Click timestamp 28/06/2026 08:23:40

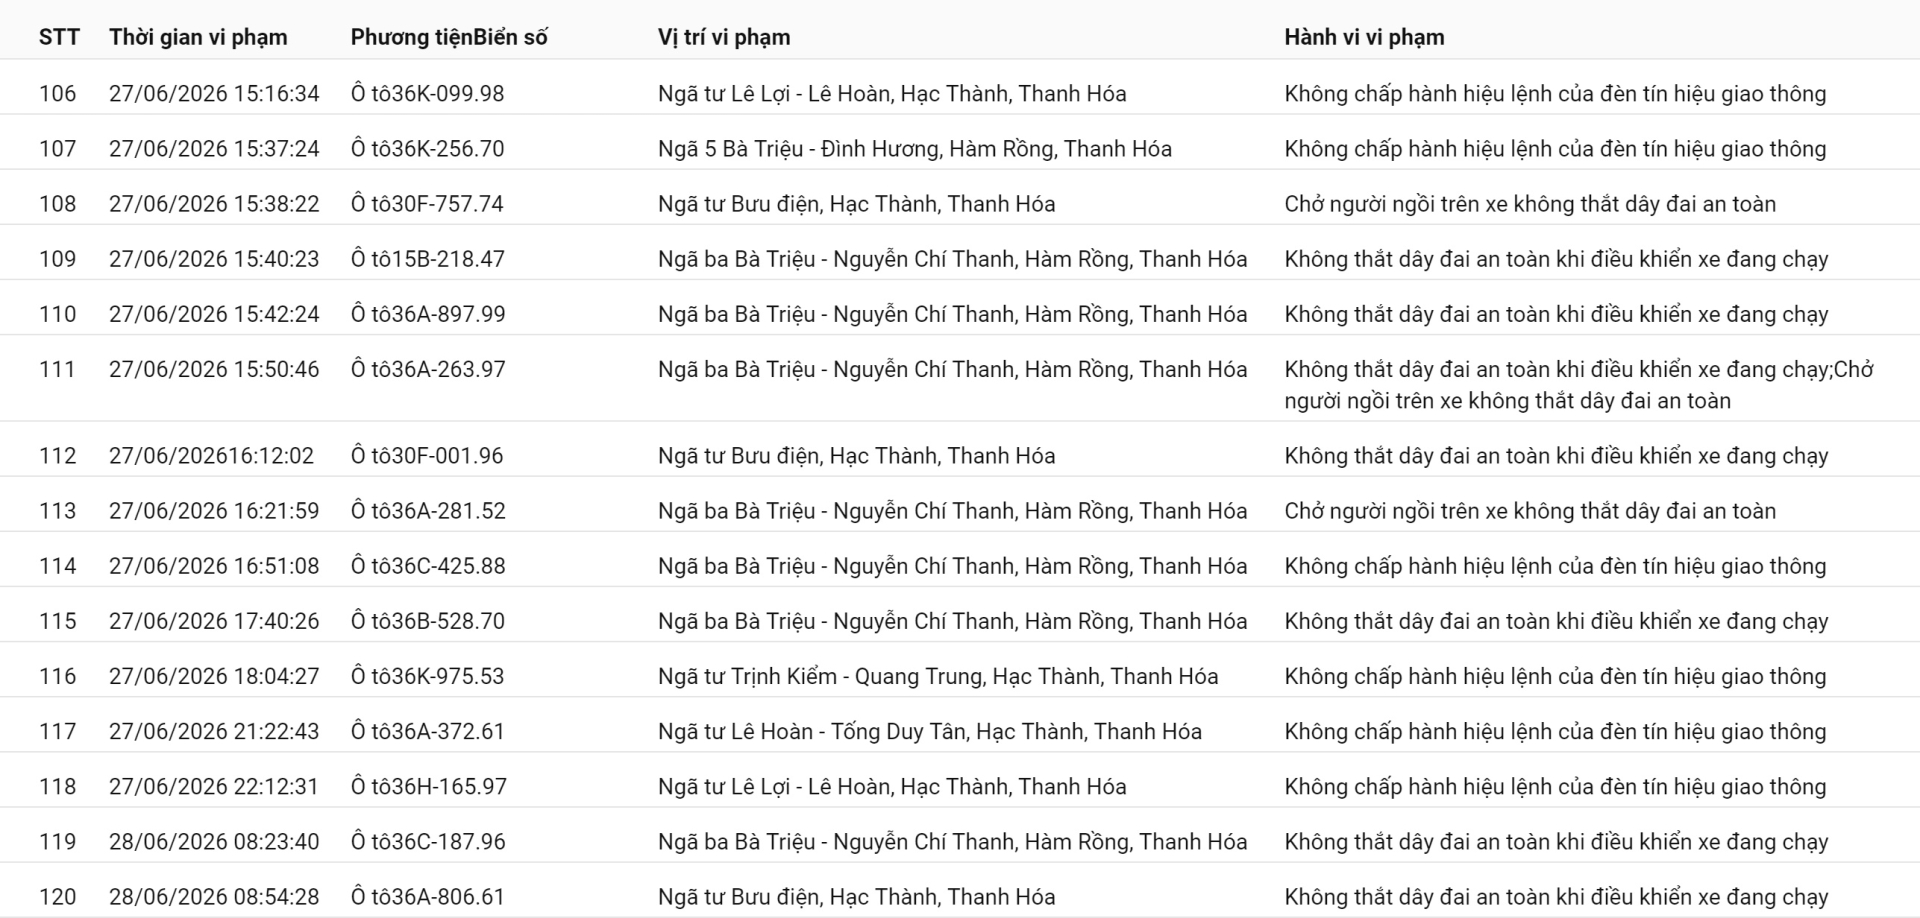[214, 842]
